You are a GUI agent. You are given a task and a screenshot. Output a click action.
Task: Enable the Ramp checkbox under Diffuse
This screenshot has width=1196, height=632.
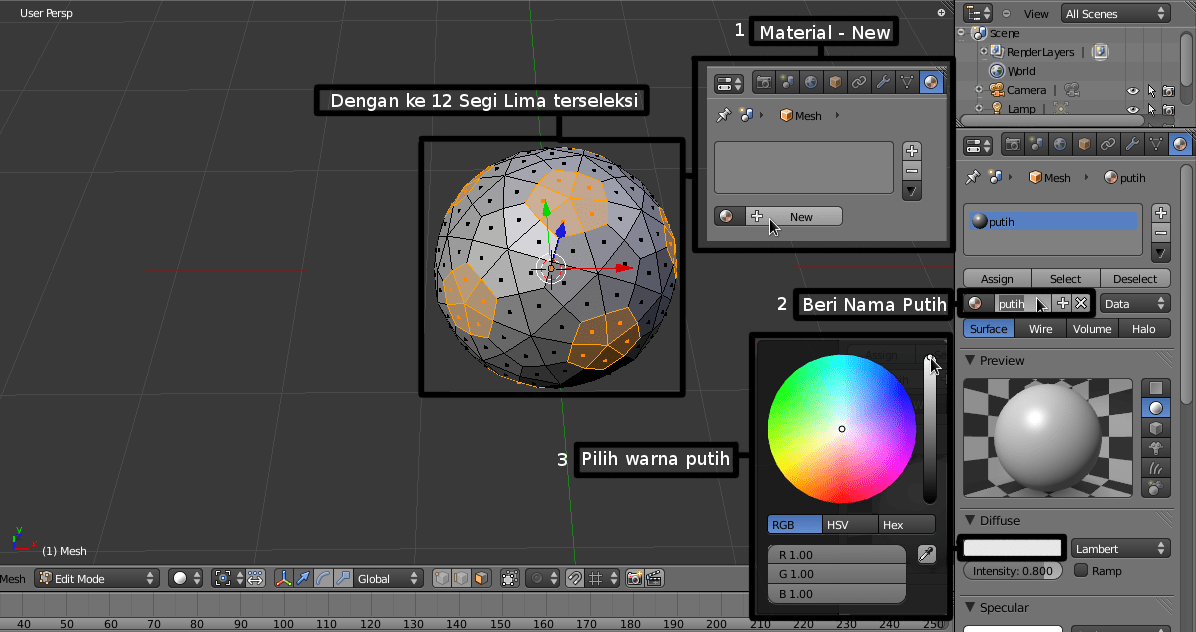(1081, 570)
